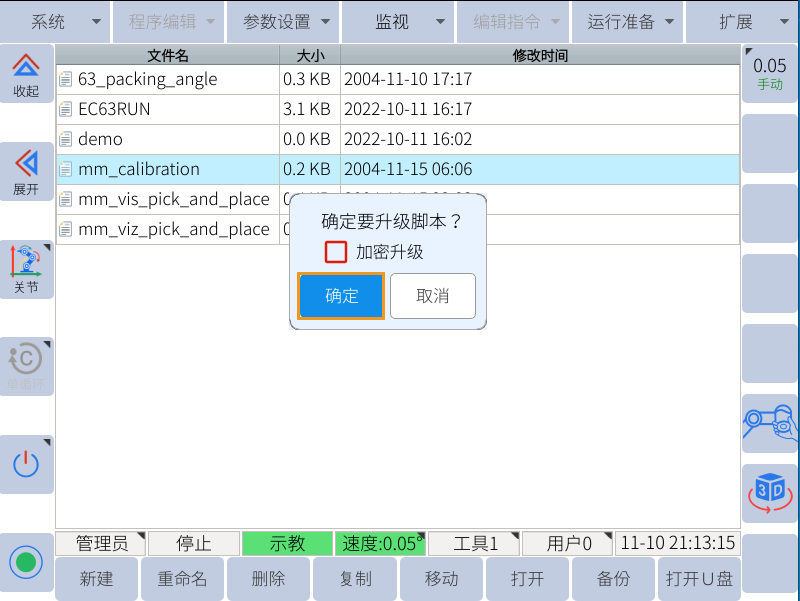Click date 2022-10-11 16:02
This screenshot has height=601, width=800.
tap(408, 139)
